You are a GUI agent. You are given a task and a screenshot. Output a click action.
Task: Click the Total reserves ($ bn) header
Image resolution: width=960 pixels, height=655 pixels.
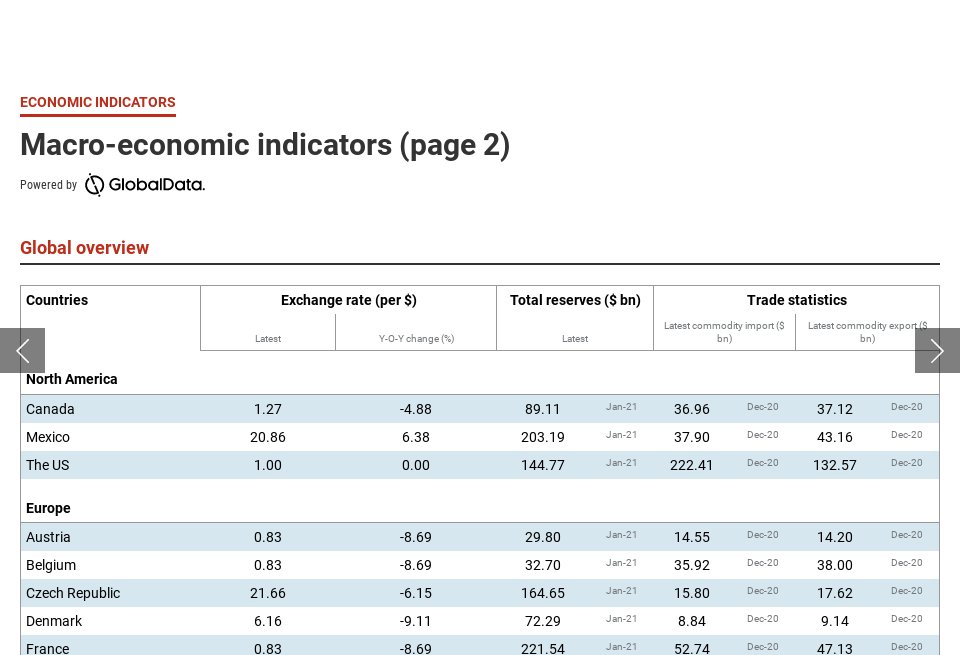575,300
